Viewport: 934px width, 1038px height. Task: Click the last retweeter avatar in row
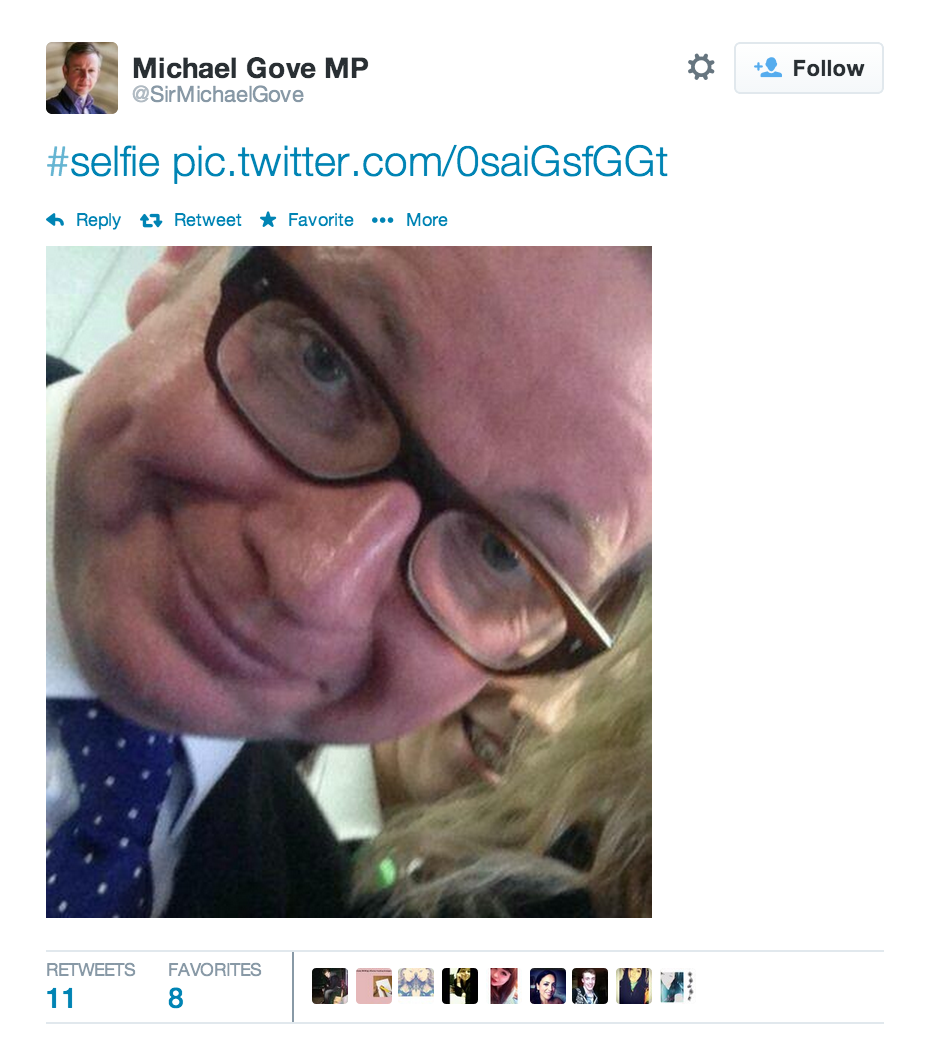(x=677, y=986)
